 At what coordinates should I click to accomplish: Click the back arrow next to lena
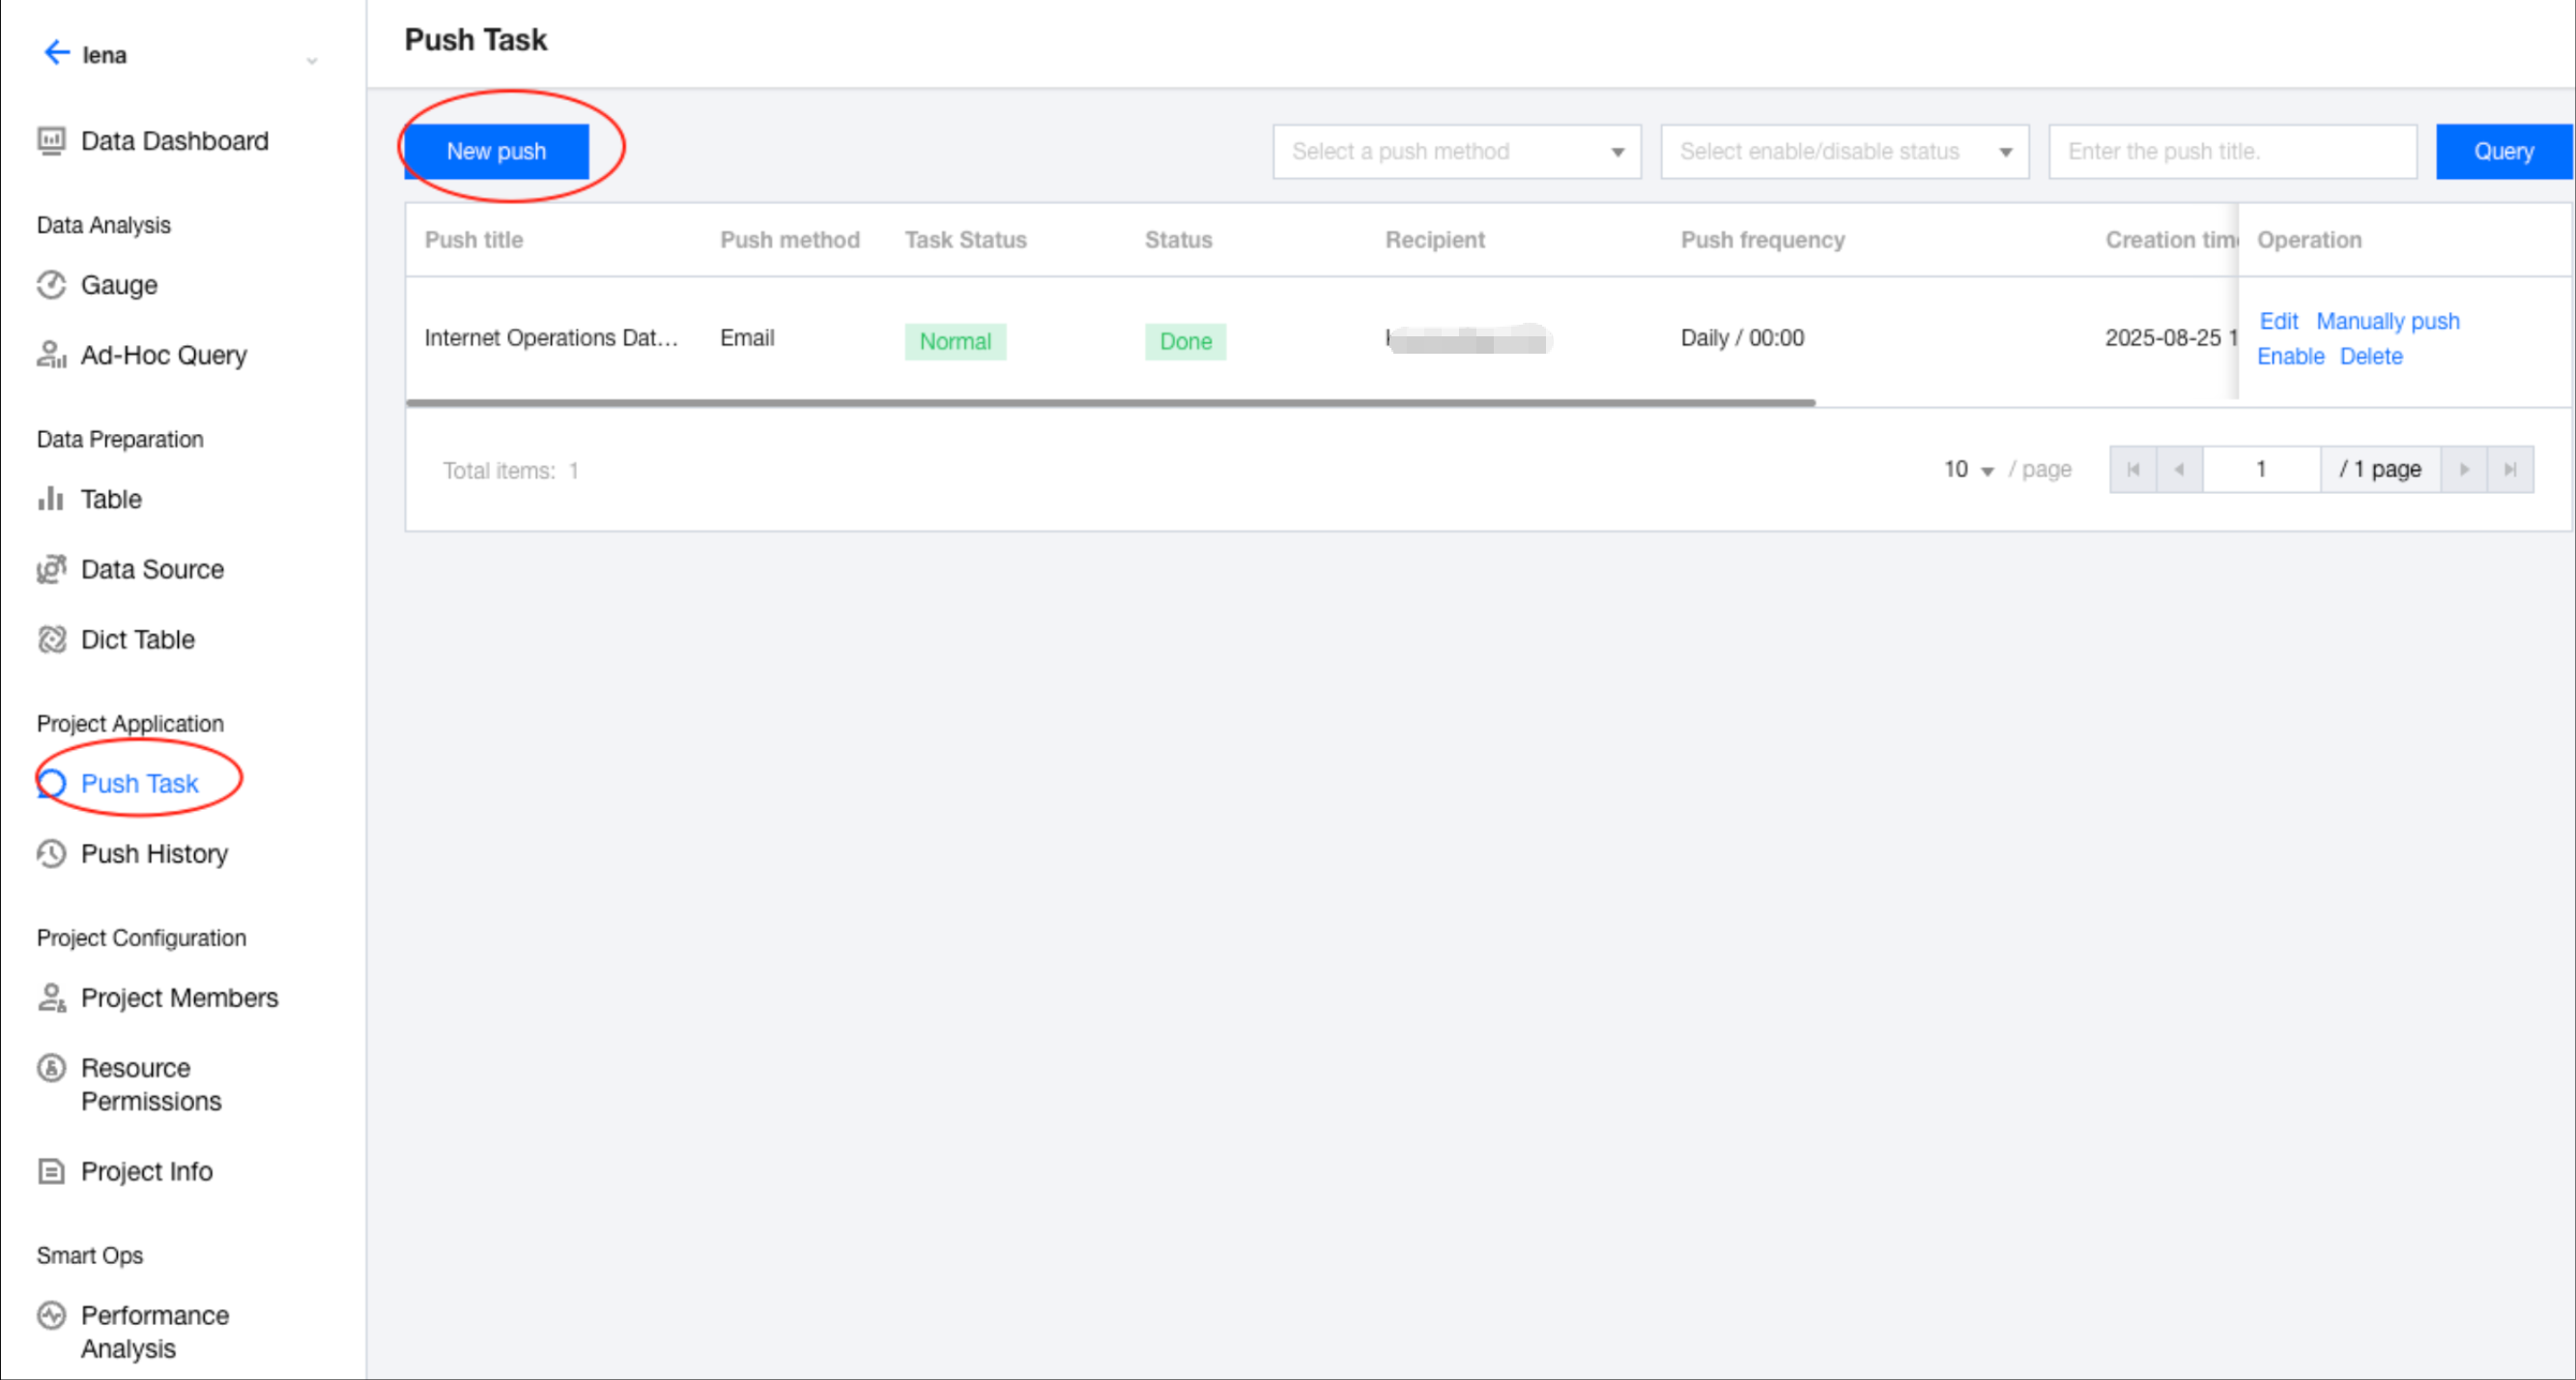point(56,53)
